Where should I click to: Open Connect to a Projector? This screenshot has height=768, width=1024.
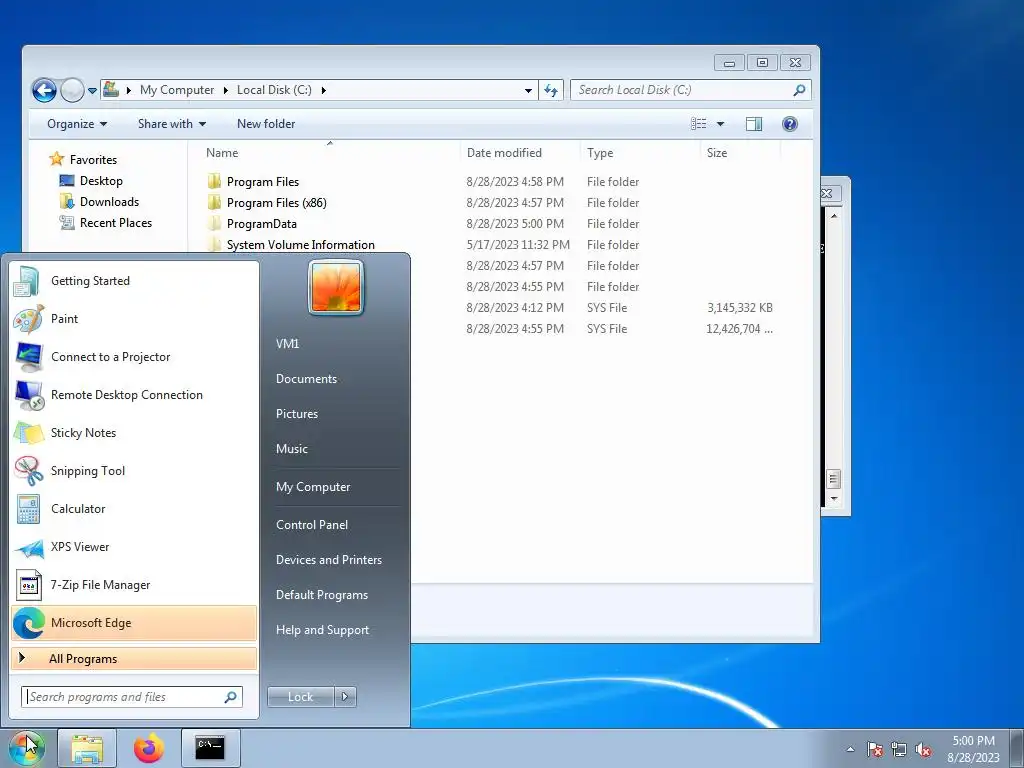134,357
